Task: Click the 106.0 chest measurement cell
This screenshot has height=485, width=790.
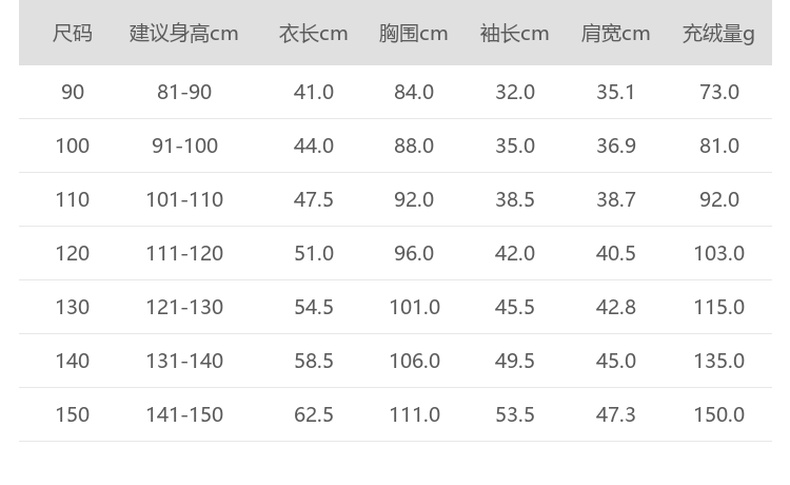Action: pyautogui.click(x=413, y=361)
